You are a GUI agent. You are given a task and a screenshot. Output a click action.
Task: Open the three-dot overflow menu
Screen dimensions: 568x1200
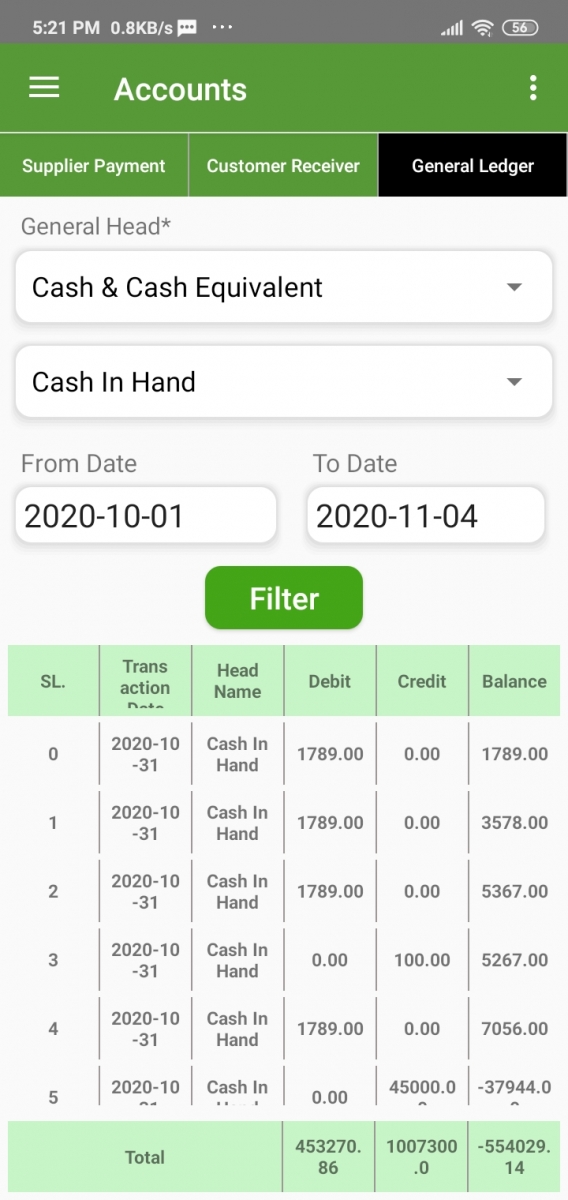pos(533,88)
